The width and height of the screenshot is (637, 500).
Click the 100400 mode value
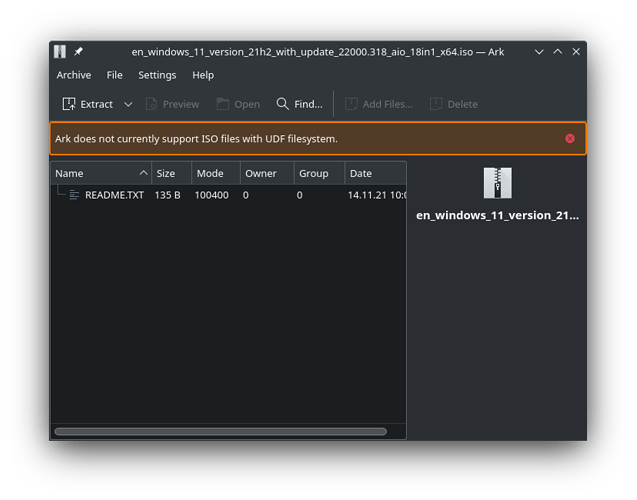pyautogui.click(x=211, y=195)
